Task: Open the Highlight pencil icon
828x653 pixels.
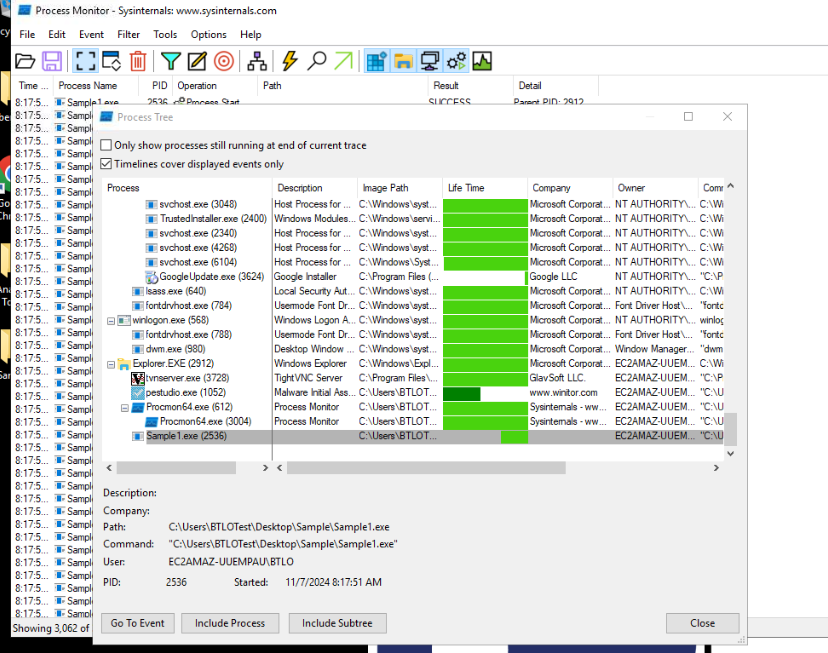Action: click(197, 61)
